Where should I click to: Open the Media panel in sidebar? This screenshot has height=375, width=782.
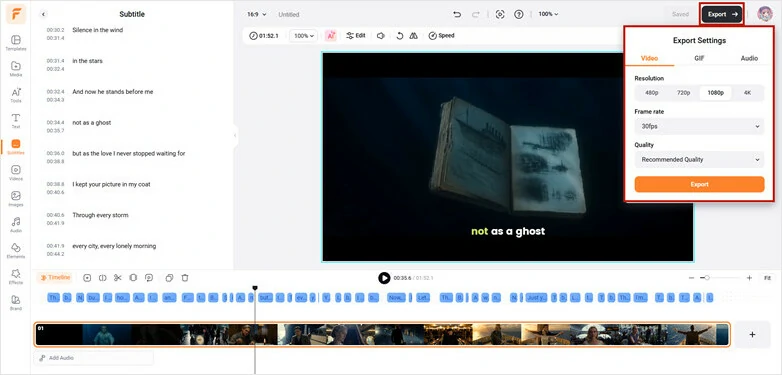point(16,69)
